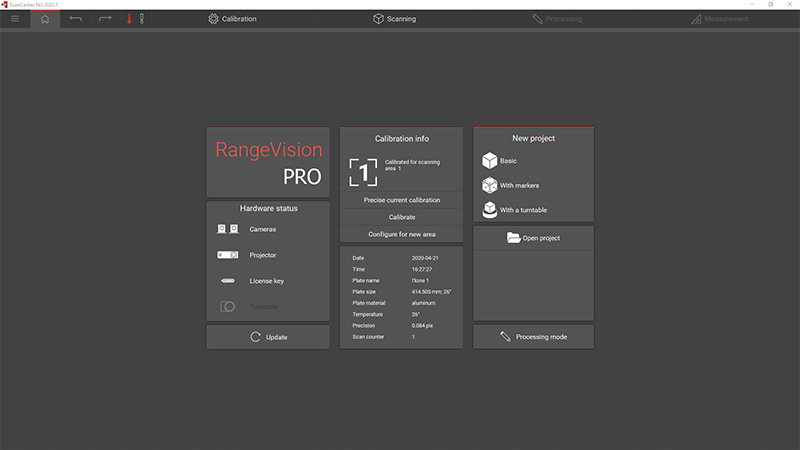Click the redo forward arrow
This screenshot has height=450, width=800.
pyautogui.click(x=105, y=19)
